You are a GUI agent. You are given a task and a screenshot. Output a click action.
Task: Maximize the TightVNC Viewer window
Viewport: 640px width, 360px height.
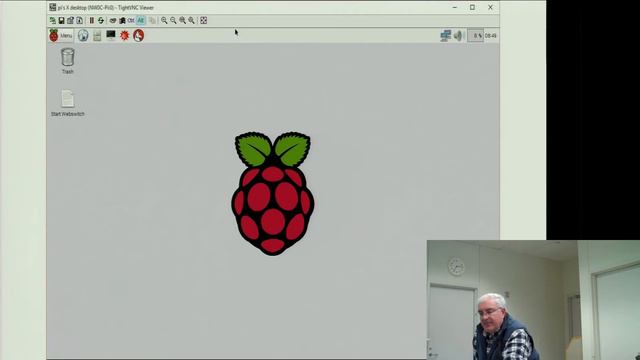coord(472,7)
